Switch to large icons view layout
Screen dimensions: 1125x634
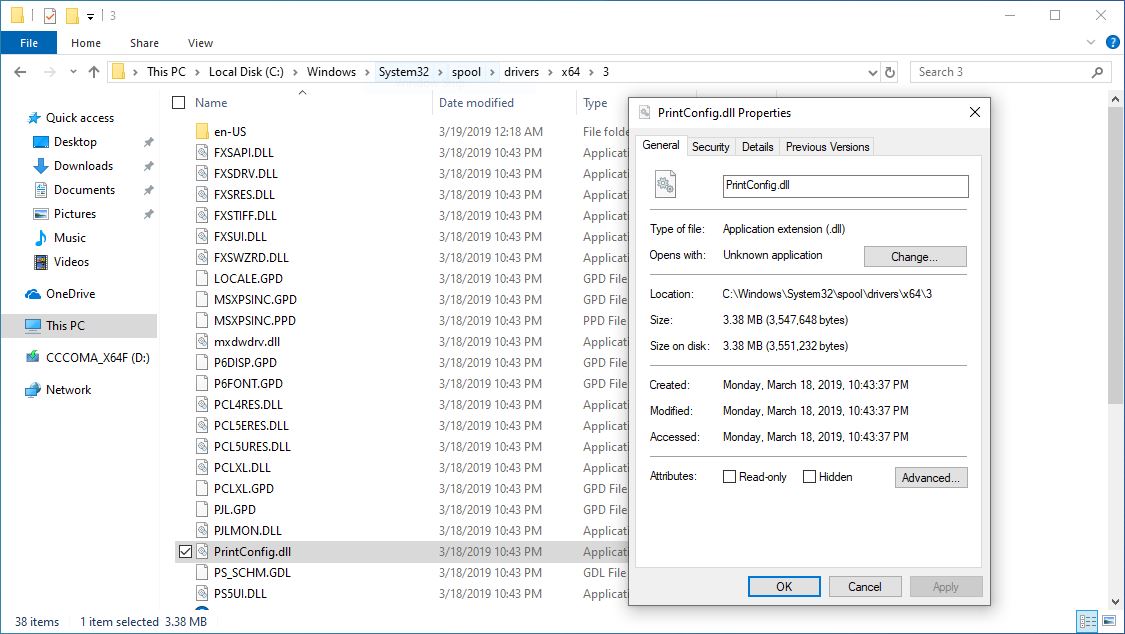(x=1109, y=621)
